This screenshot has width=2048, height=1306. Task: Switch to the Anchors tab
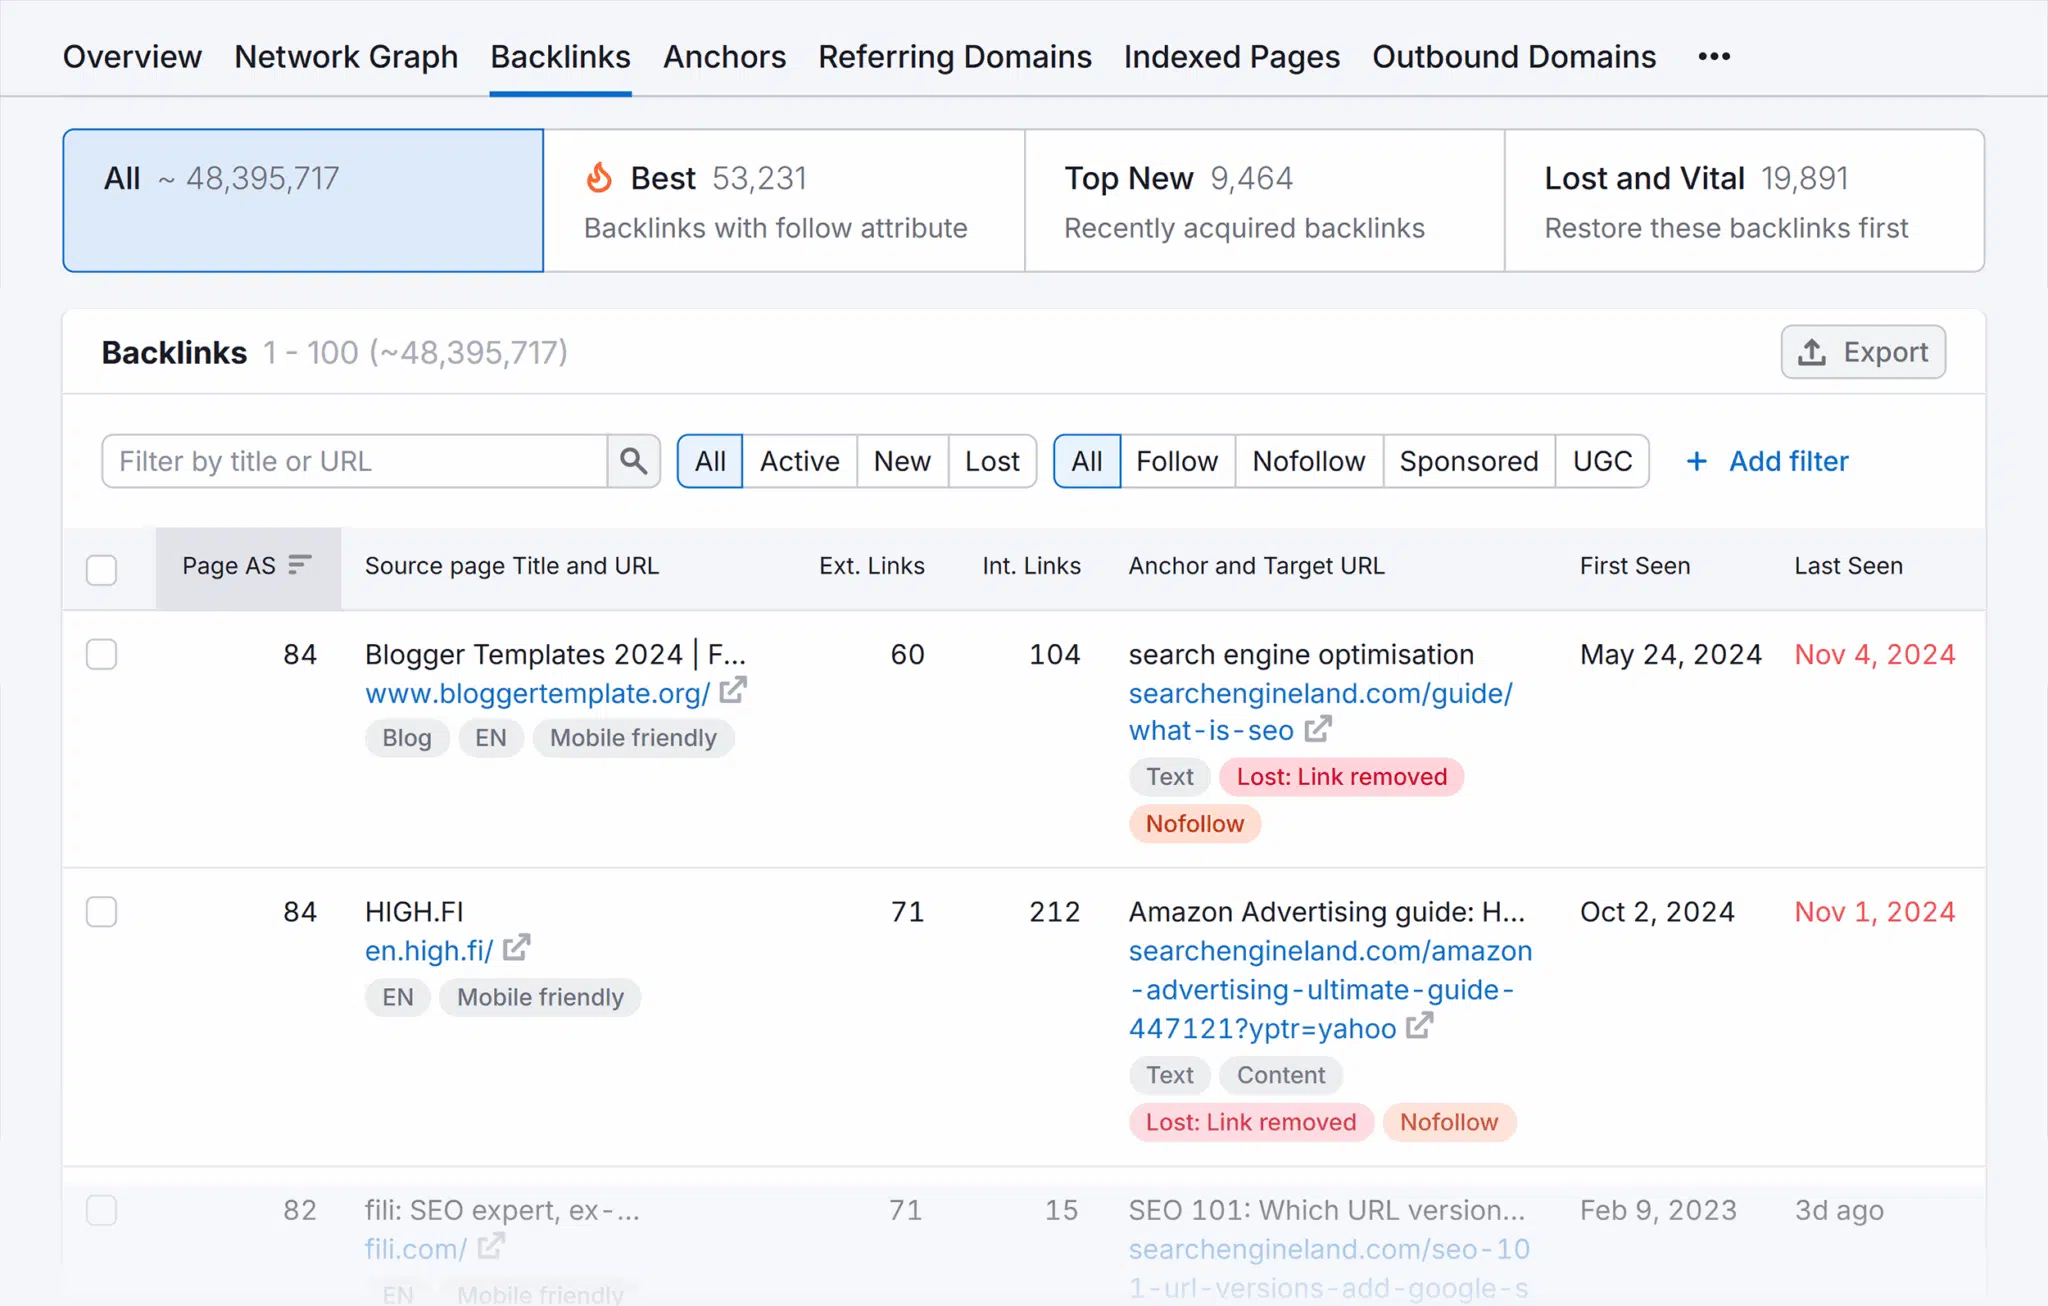click(x=724, y=57)
